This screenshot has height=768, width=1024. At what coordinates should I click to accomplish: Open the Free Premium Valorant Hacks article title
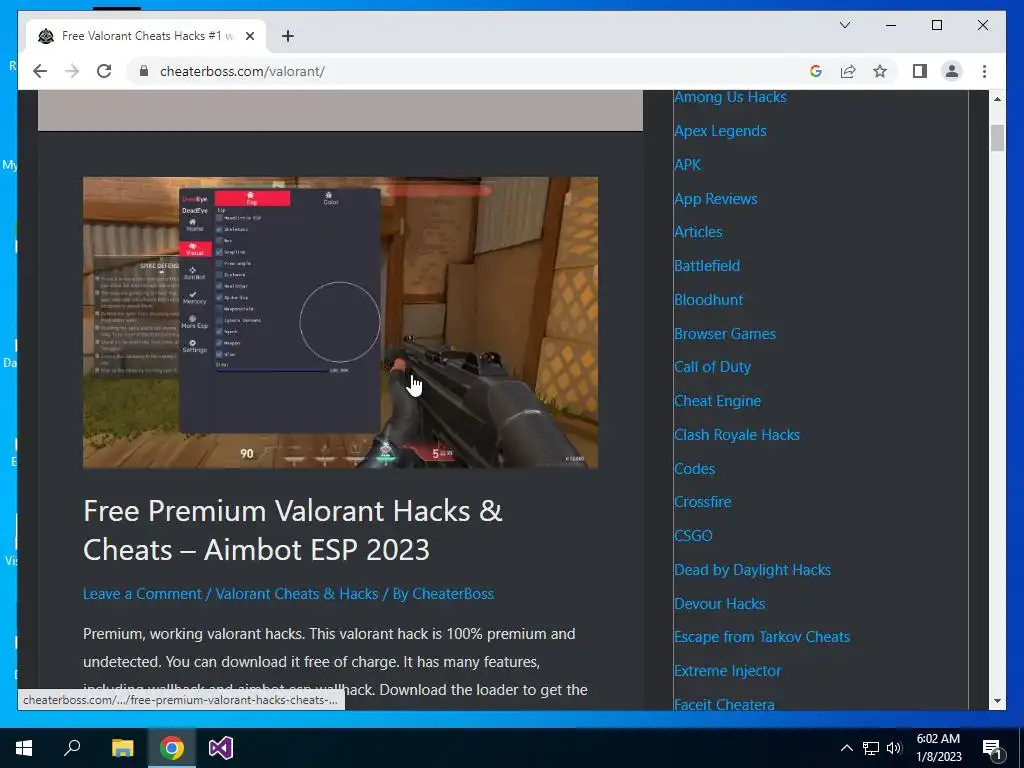[293, 530]
